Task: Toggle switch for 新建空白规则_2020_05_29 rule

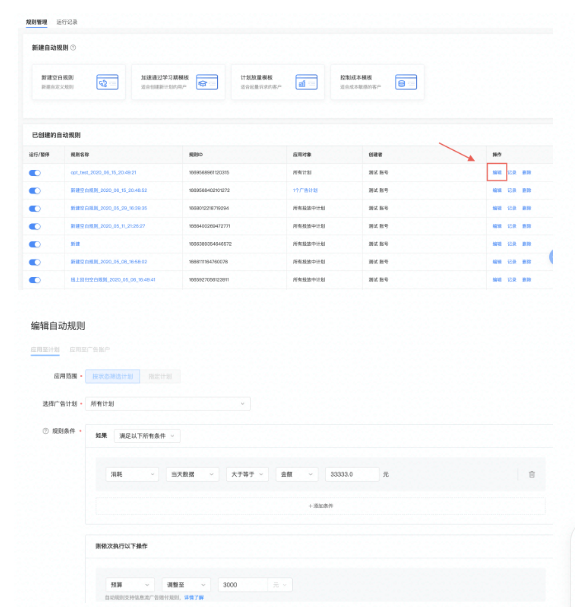Action: pyautogui.click(x=35, y=208)
